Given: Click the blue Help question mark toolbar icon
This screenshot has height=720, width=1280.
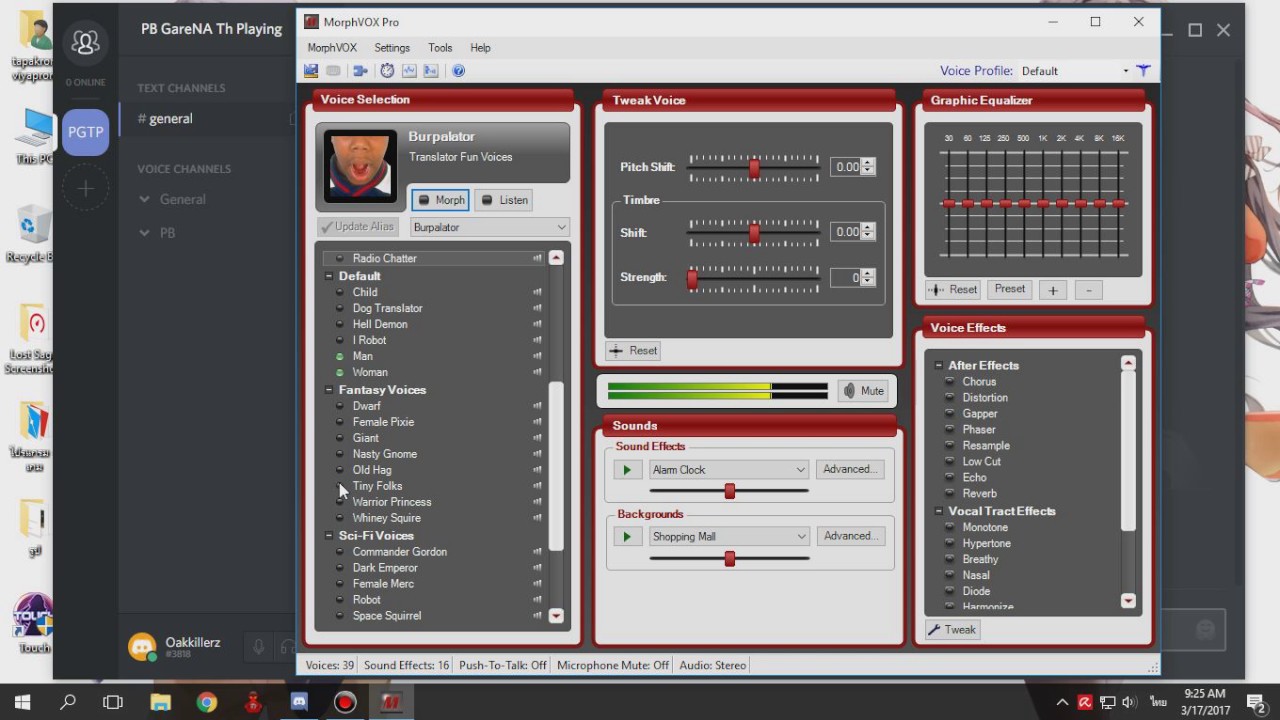Looking at the screenshot, I should 458,71.
